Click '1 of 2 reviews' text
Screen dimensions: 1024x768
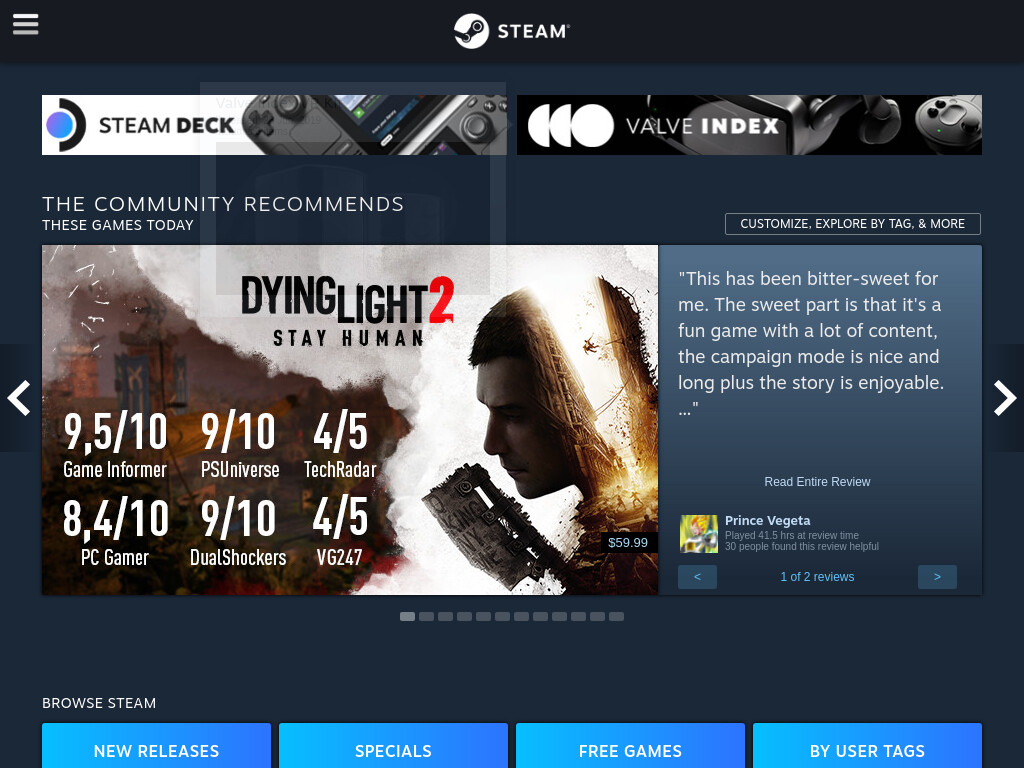817,577
